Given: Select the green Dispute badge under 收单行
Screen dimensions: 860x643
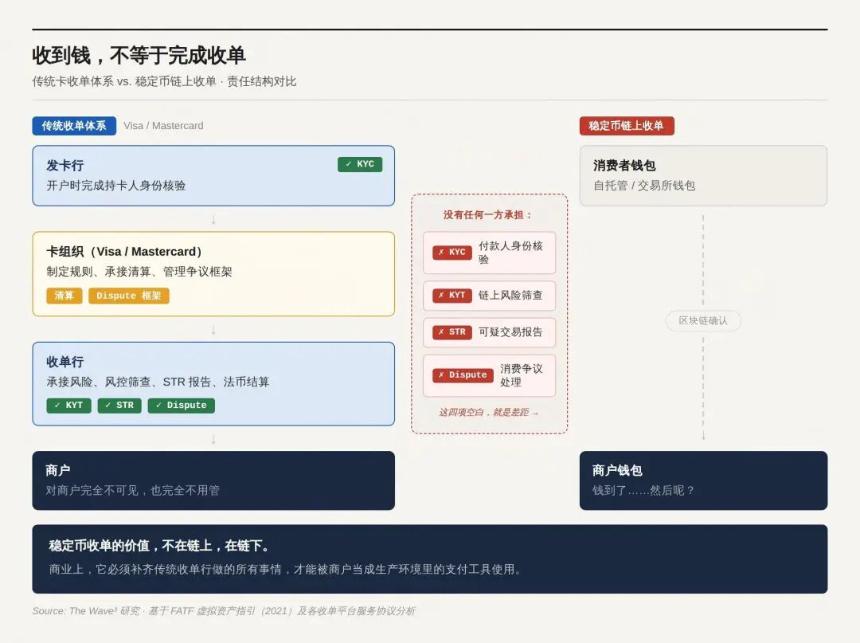Looking at the screenshot, I should pyautogui.click(x=181, y=405).
